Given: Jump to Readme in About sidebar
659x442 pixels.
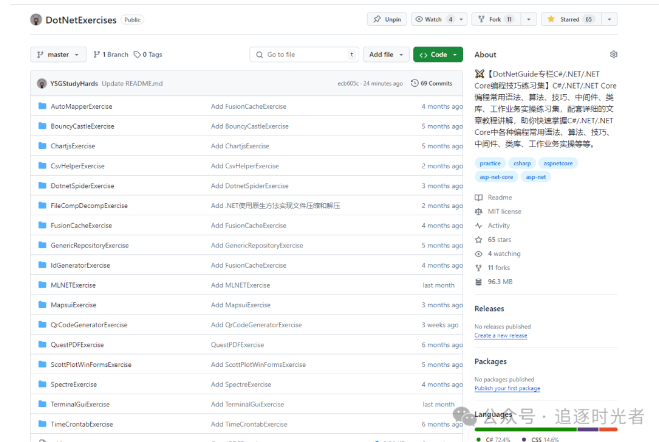Looking at the screenshot, I should (x=500, y=197).
